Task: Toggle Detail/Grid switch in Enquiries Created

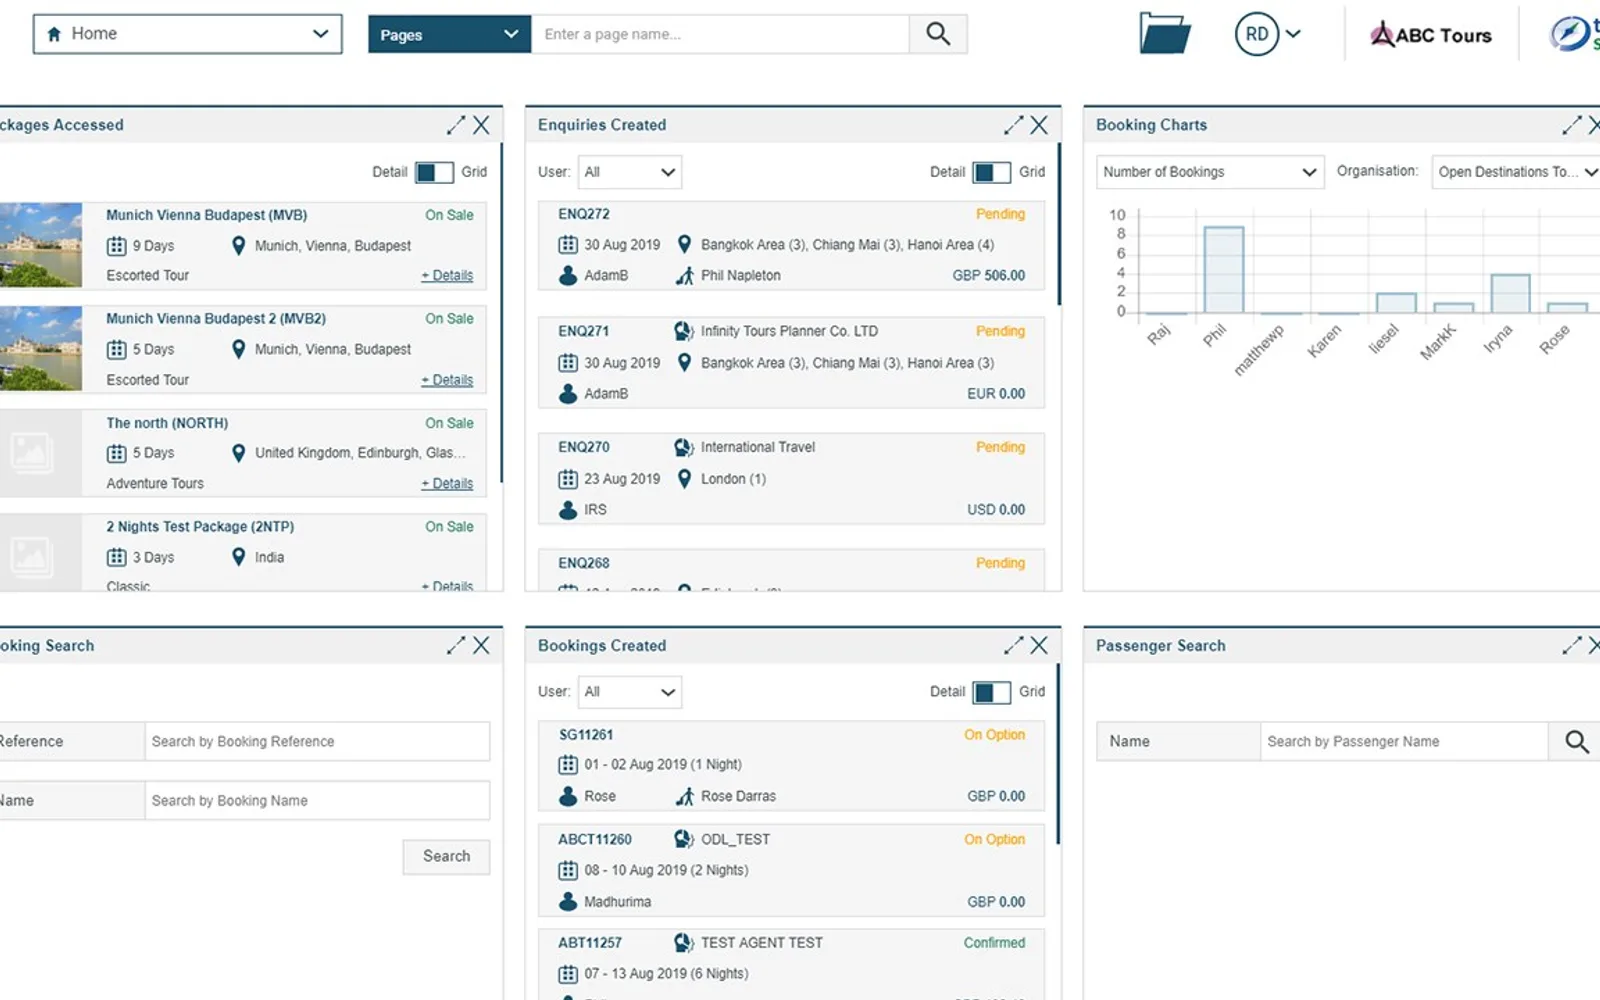Action: click(991, 172)
